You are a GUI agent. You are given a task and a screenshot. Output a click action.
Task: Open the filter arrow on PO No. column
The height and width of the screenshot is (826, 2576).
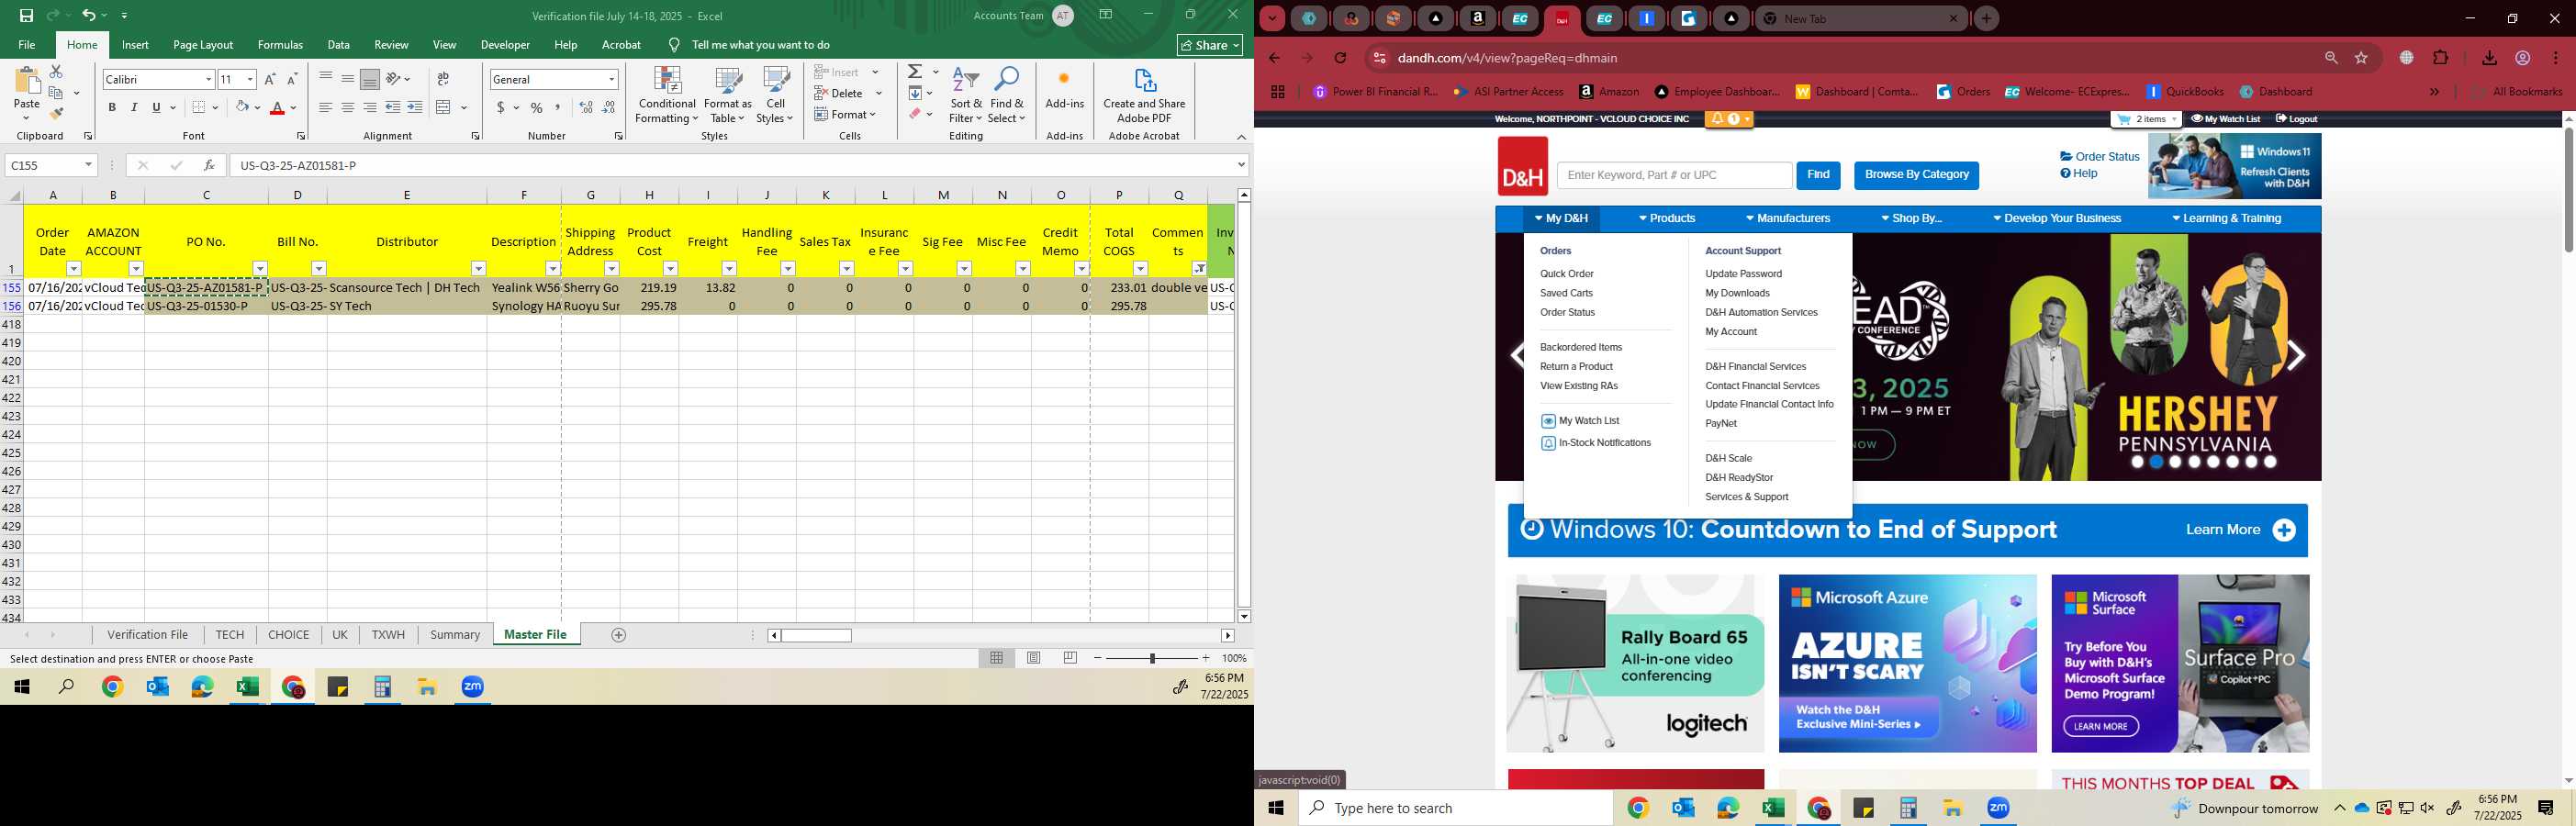click(260, 268)
